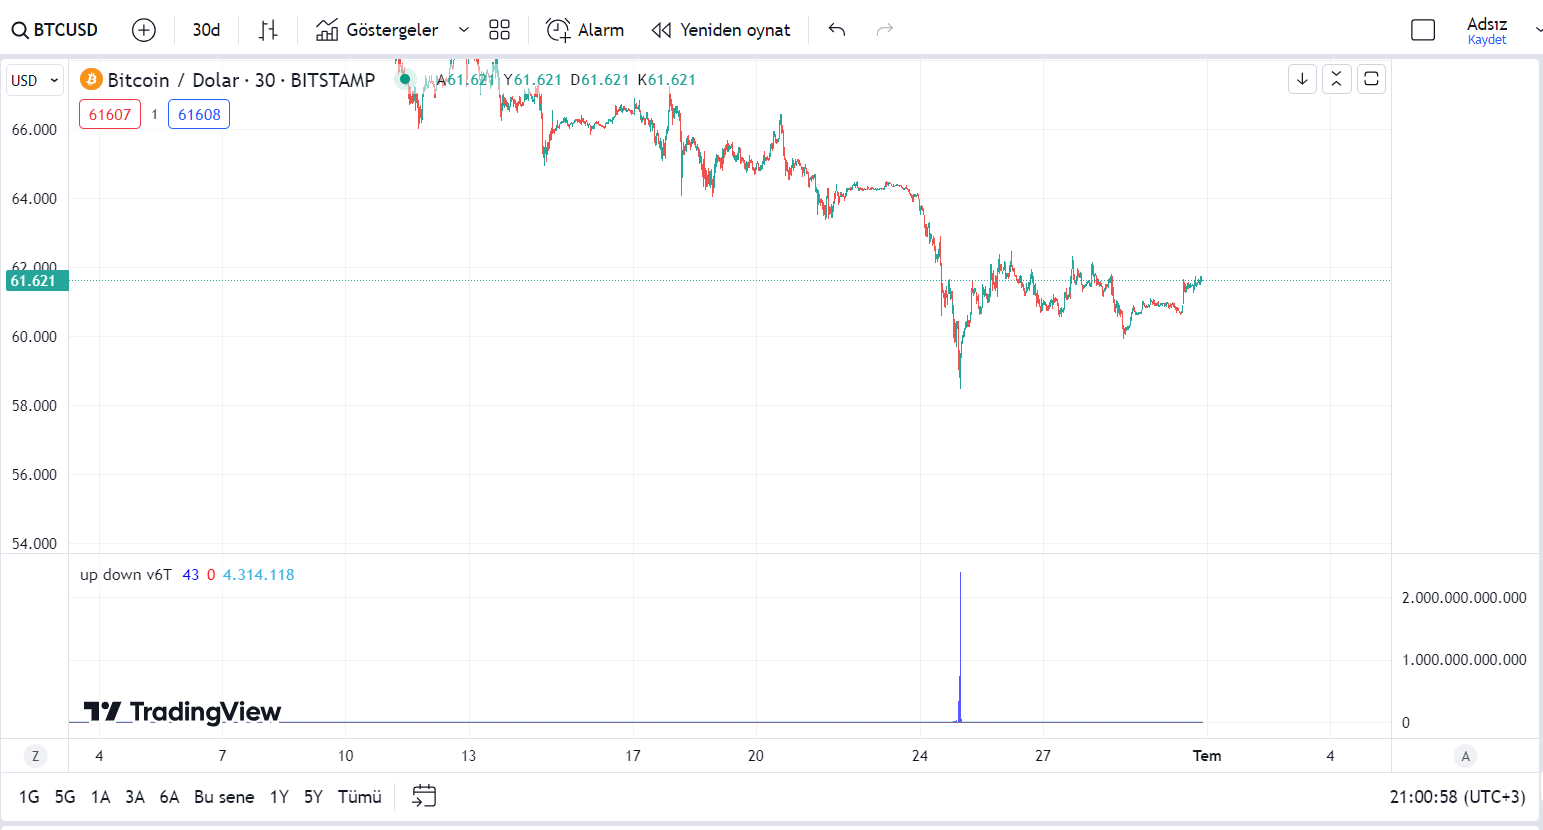Click the undo arrow

[x=837, y=30]
